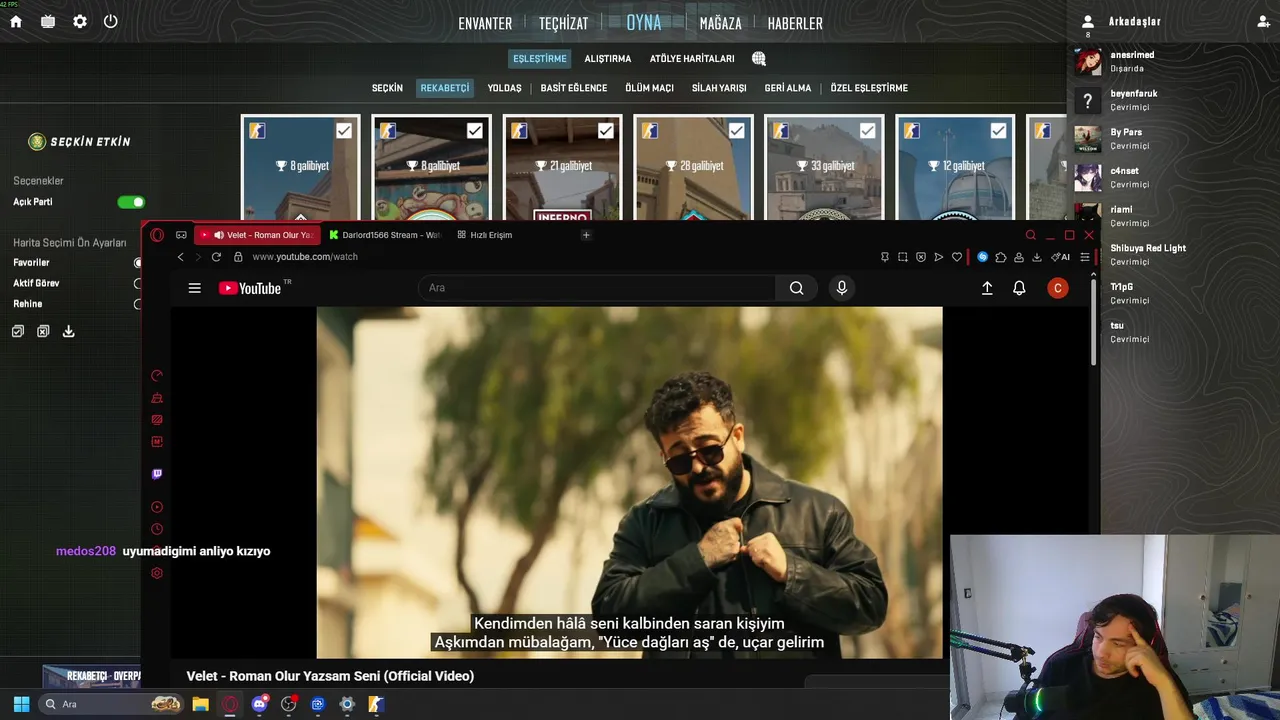Open the CS2 watch TV icon
1280x720 pixels.
[47, 21]
